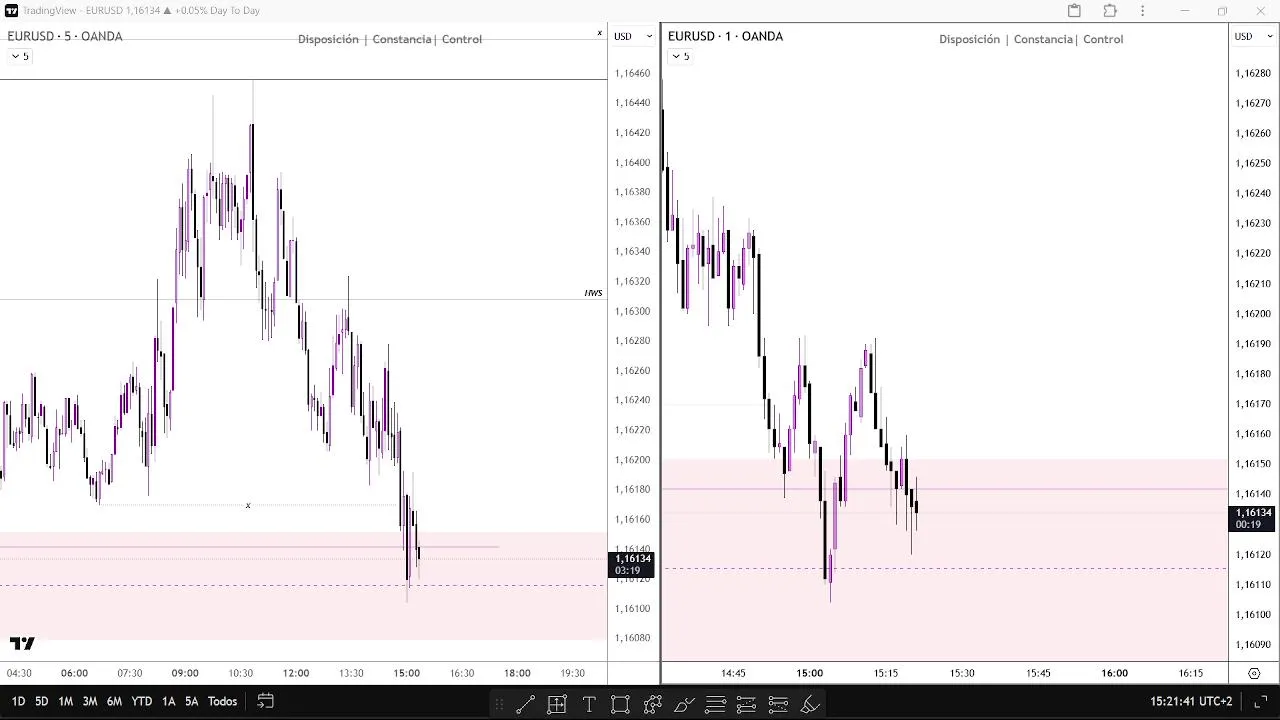Select the measure grid tool in drawing toolbar
1280x720 pixels.
tap(557, 704)
